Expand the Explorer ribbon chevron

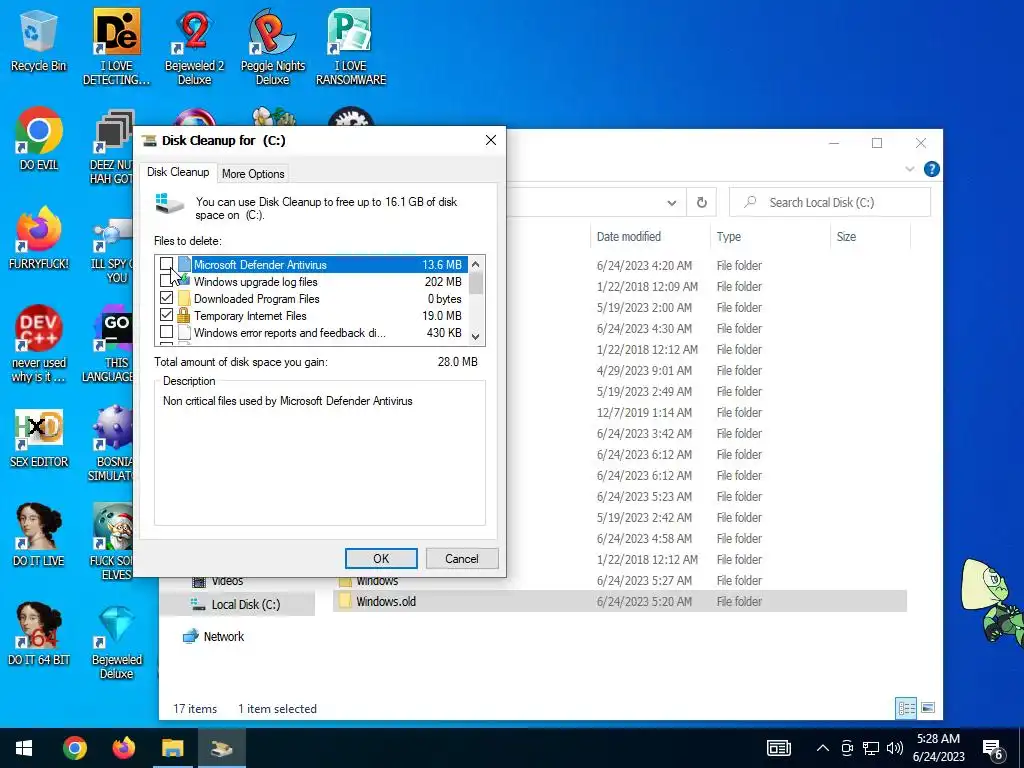tap(909, 169)
